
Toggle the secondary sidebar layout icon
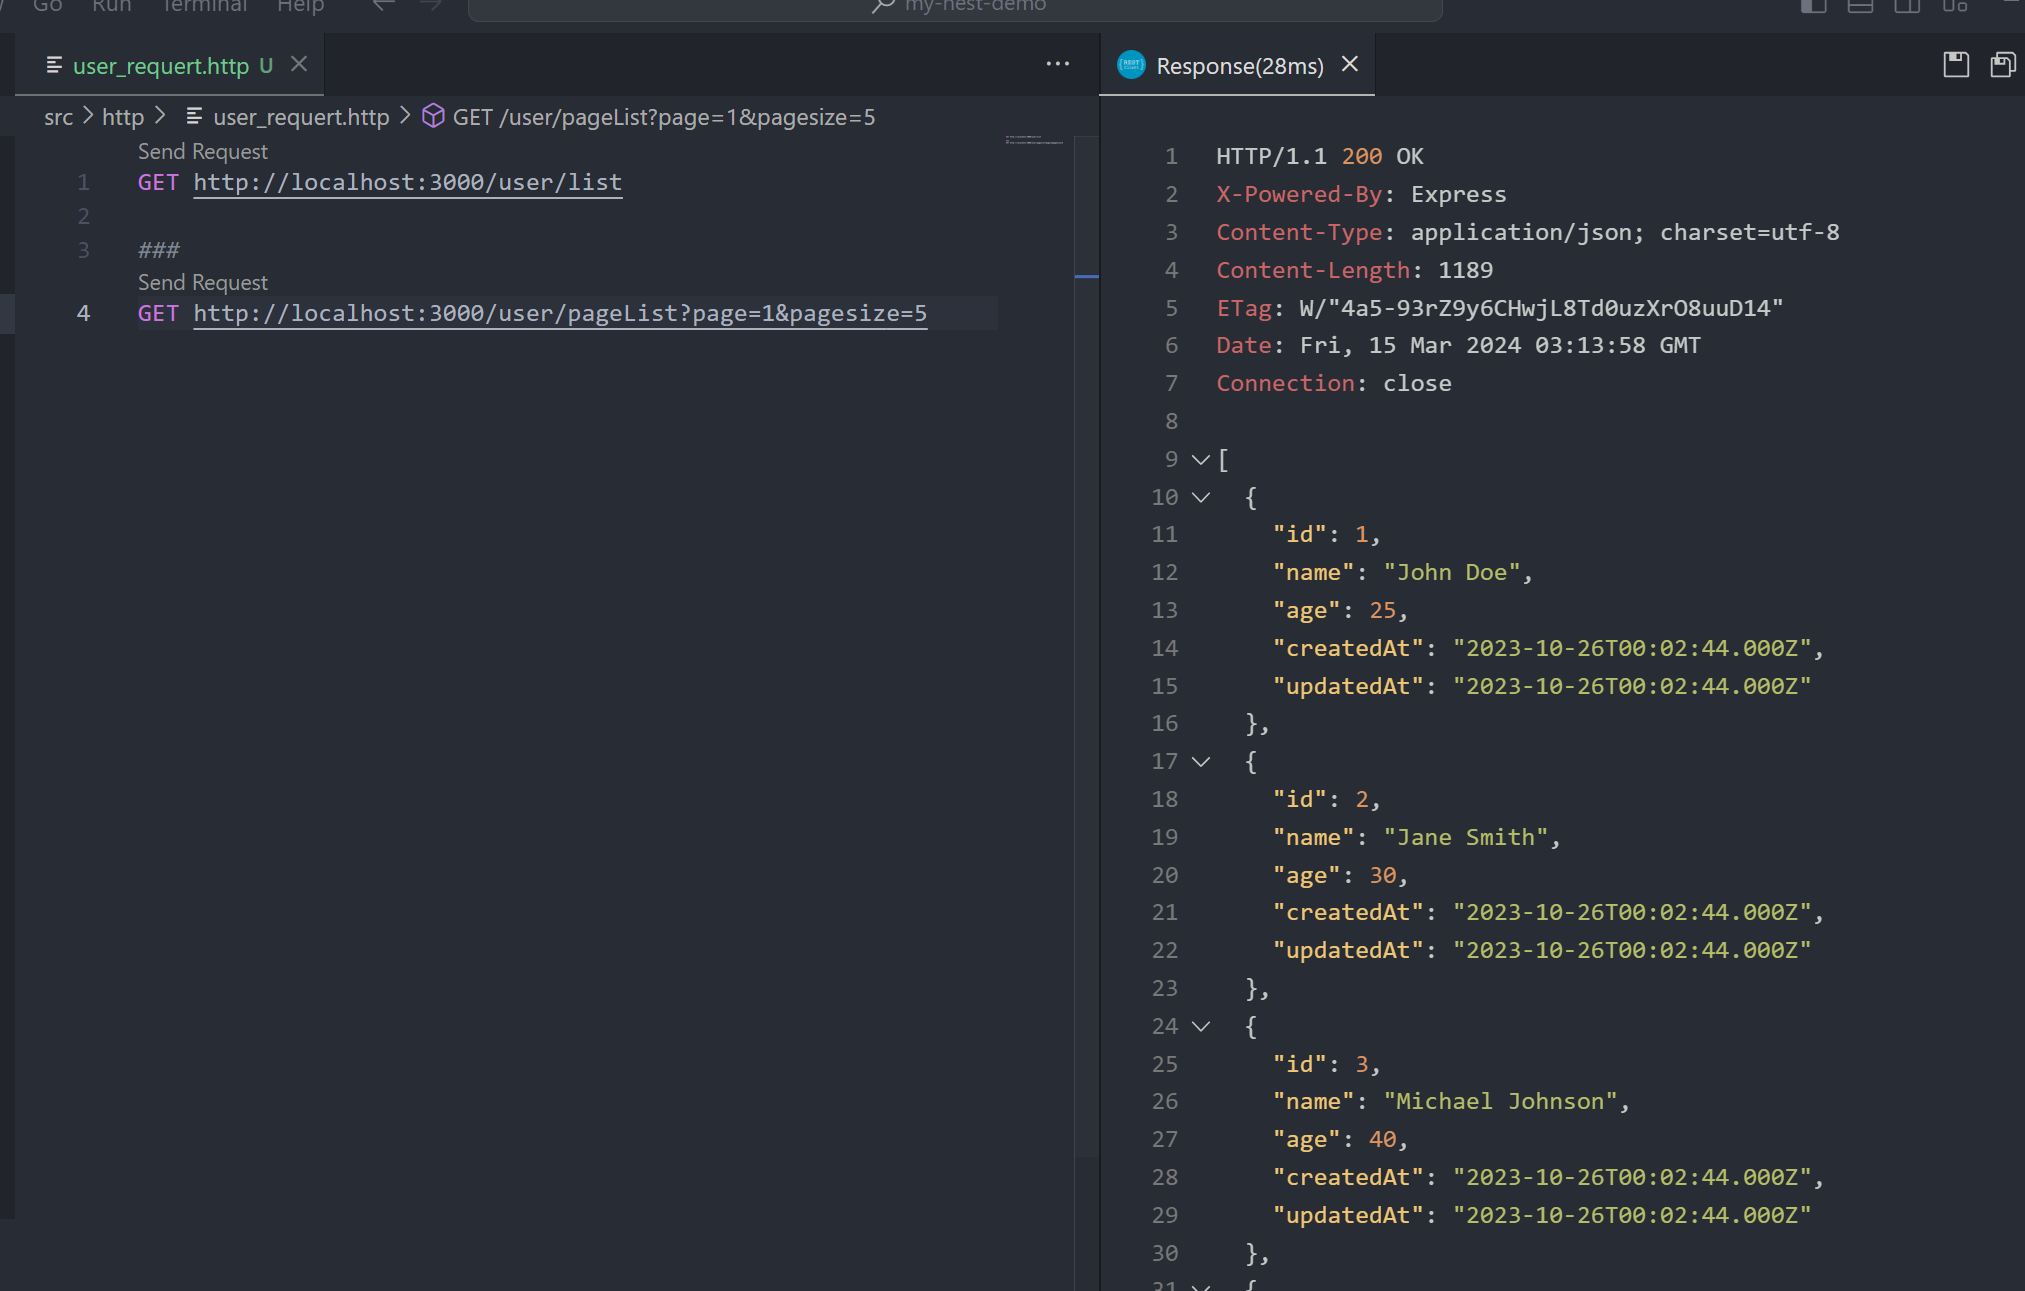(x=1907, y=6)
